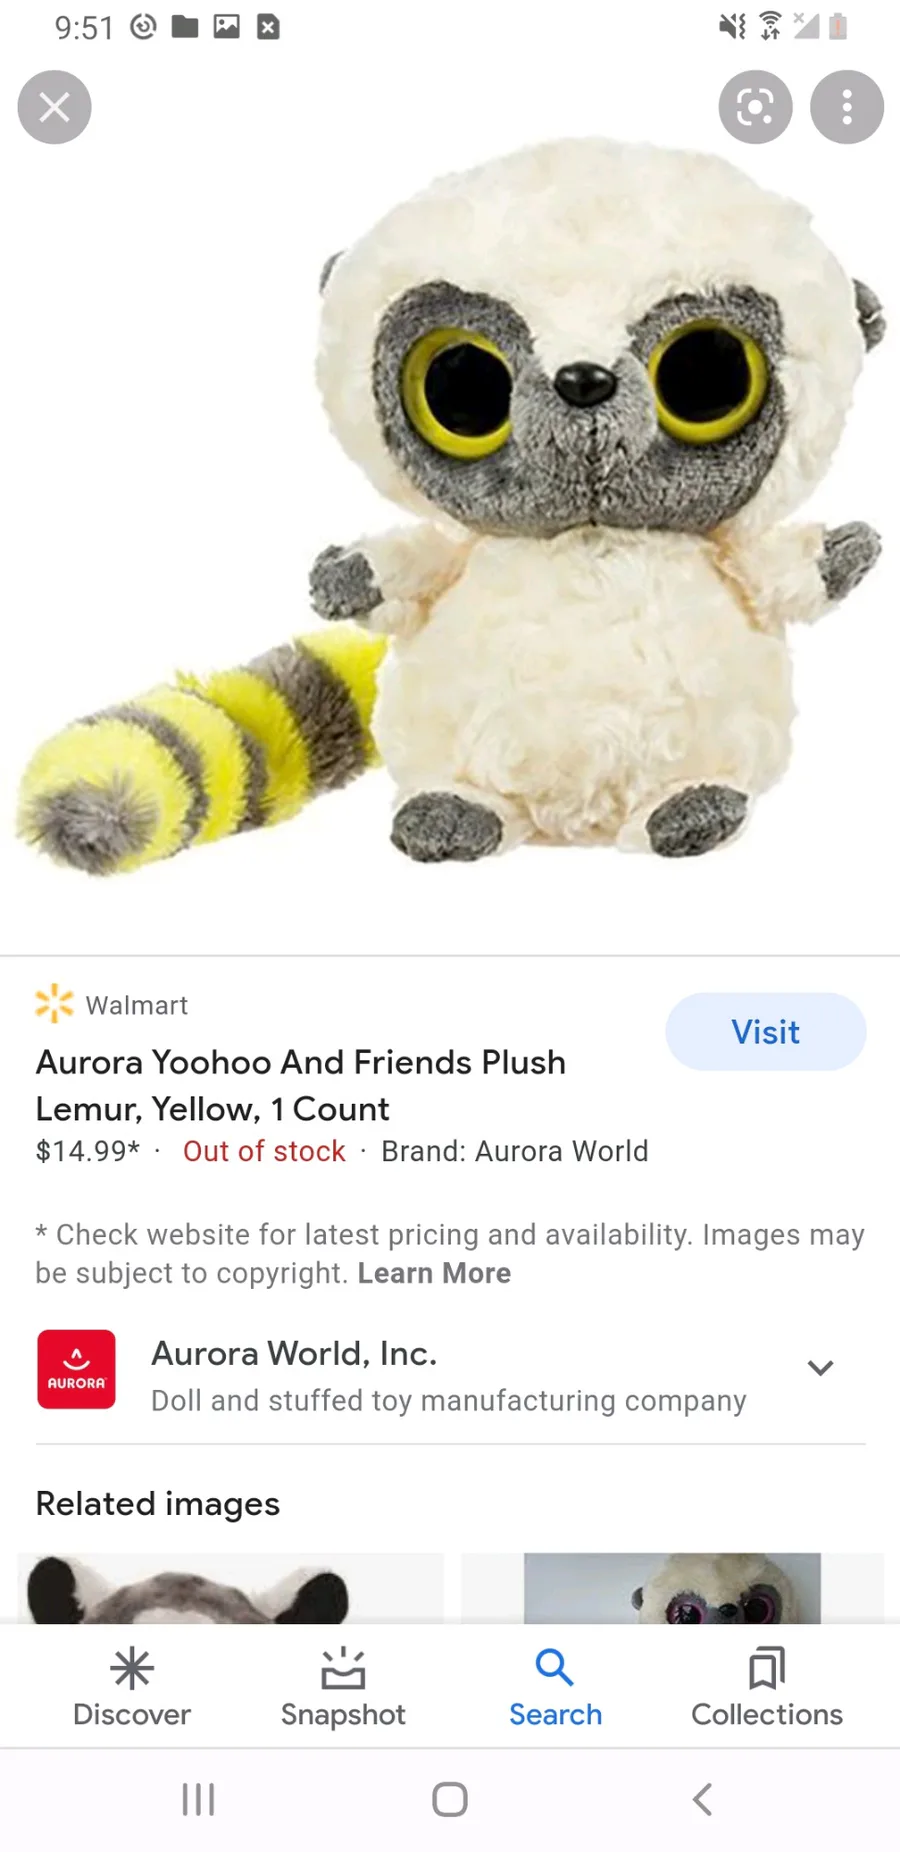Click the Visit button
Screen dimensions: 900x1852
pyautogui.click(x=766, y=1032)
